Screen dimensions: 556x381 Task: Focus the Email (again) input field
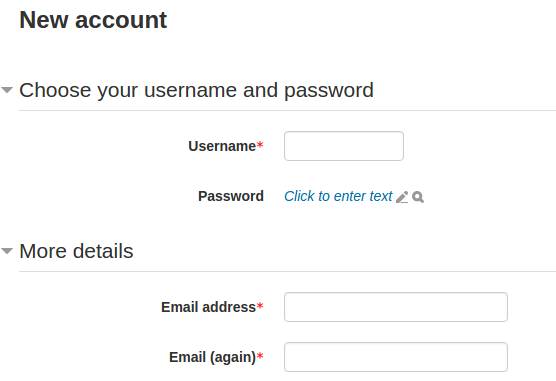point(396,357)
